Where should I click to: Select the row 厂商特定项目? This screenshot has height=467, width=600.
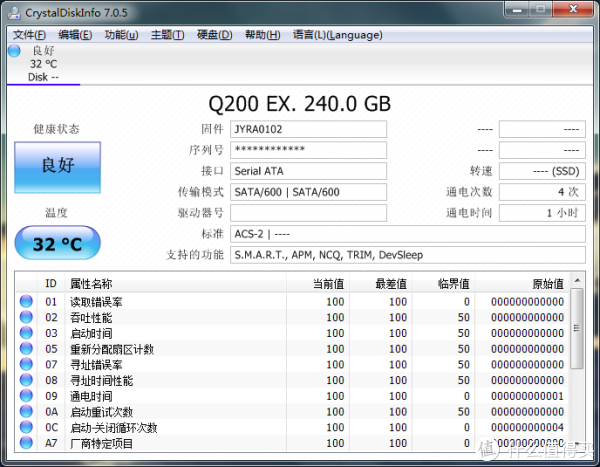pyautogui.click(x=293, y=443)
